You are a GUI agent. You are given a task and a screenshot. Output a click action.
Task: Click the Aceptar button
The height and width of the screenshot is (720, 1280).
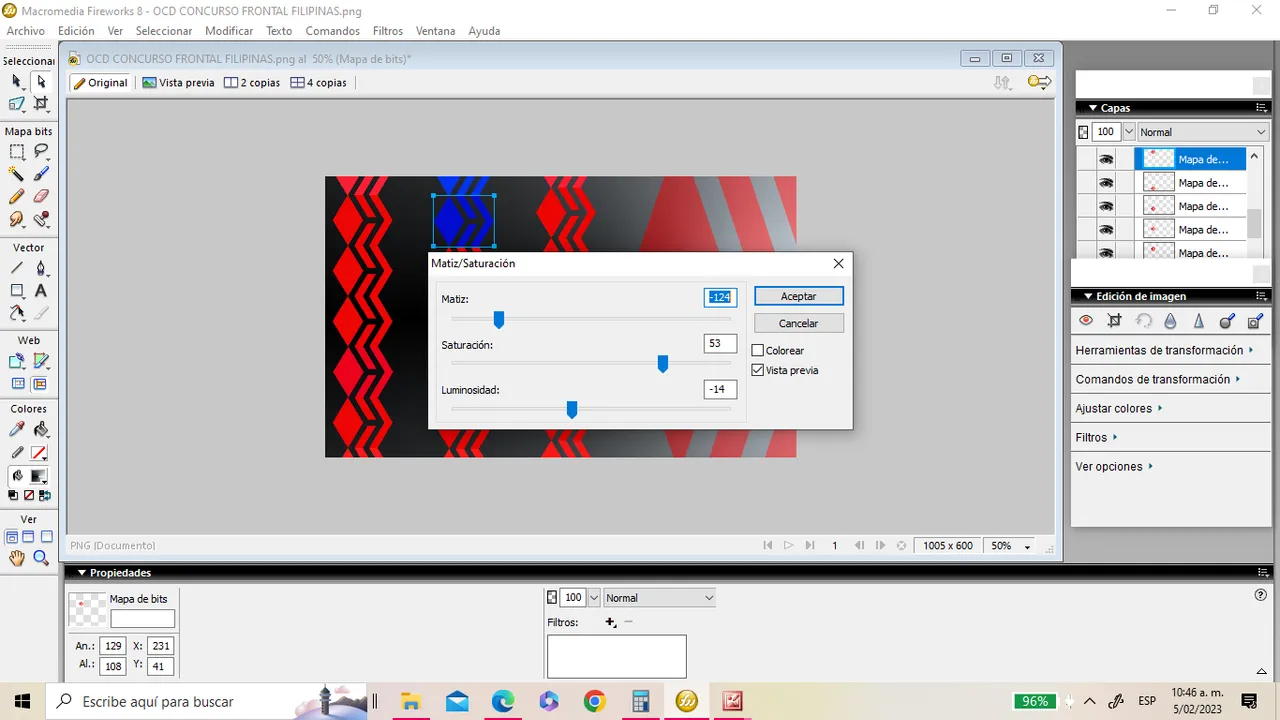tap(799, 296)
